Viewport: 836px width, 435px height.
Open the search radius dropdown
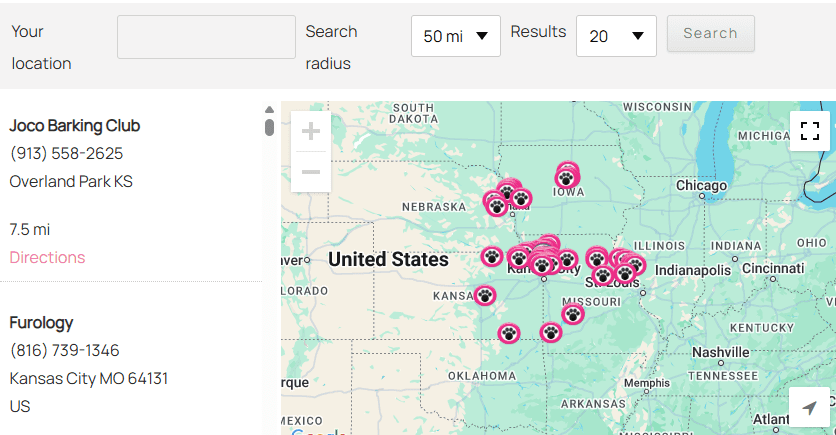455,36
